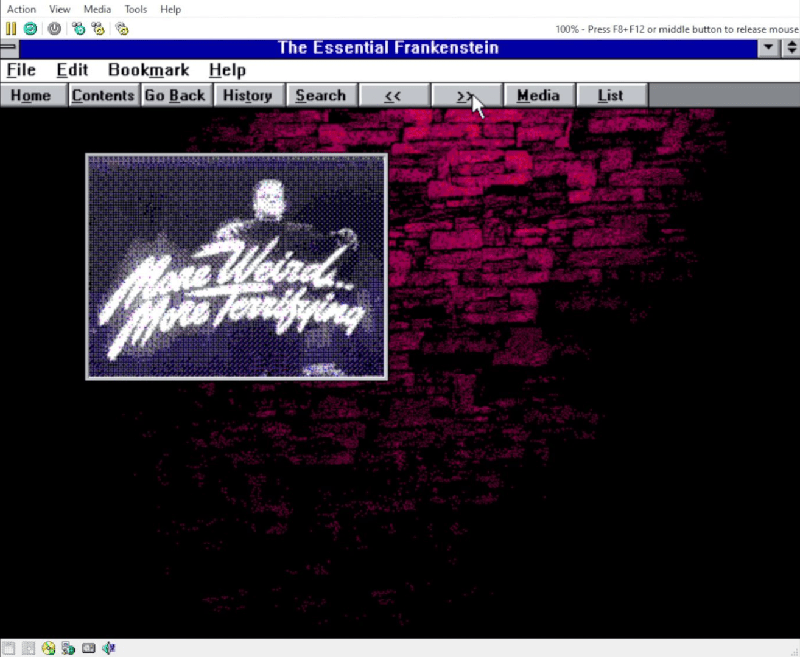Go to the Home screen button
The image size is (800, 657).
[34, 95]
